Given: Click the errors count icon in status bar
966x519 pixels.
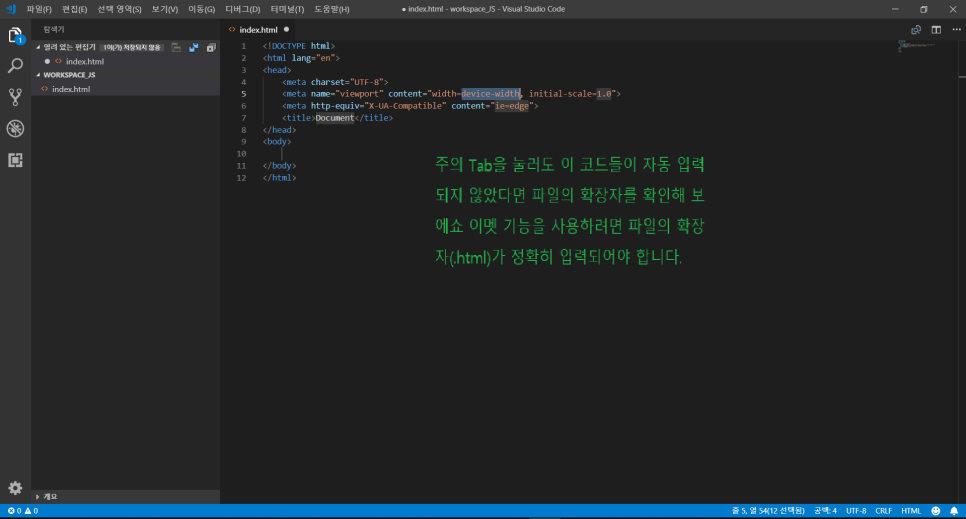Looking at the screenshot, I should click(11, 511).
